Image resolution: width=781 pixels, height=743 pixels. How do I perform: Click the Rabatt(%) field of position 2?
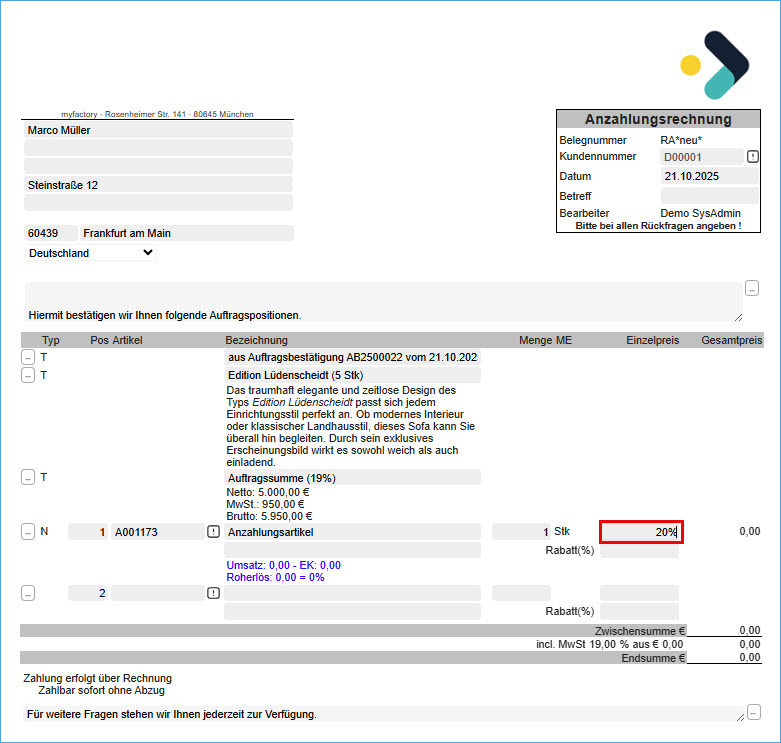coord(640,612)
